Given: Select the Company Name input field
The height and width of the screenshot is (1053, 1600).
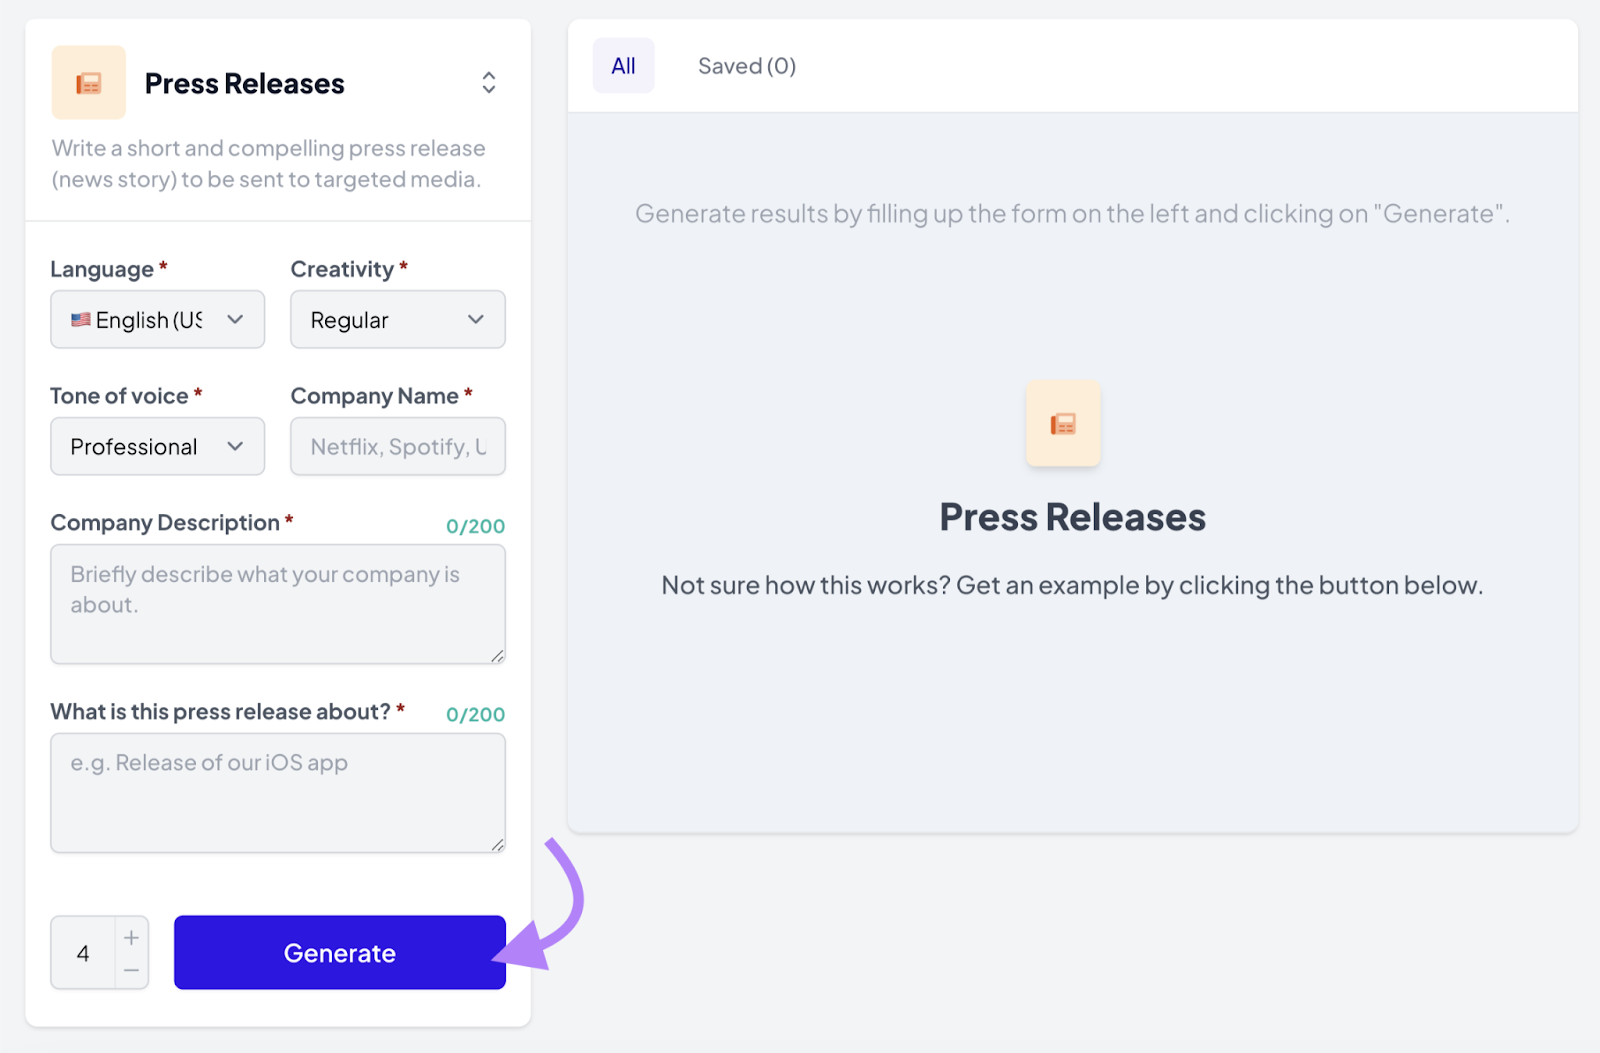Looking at the screenshot, I should click(397, 446).
